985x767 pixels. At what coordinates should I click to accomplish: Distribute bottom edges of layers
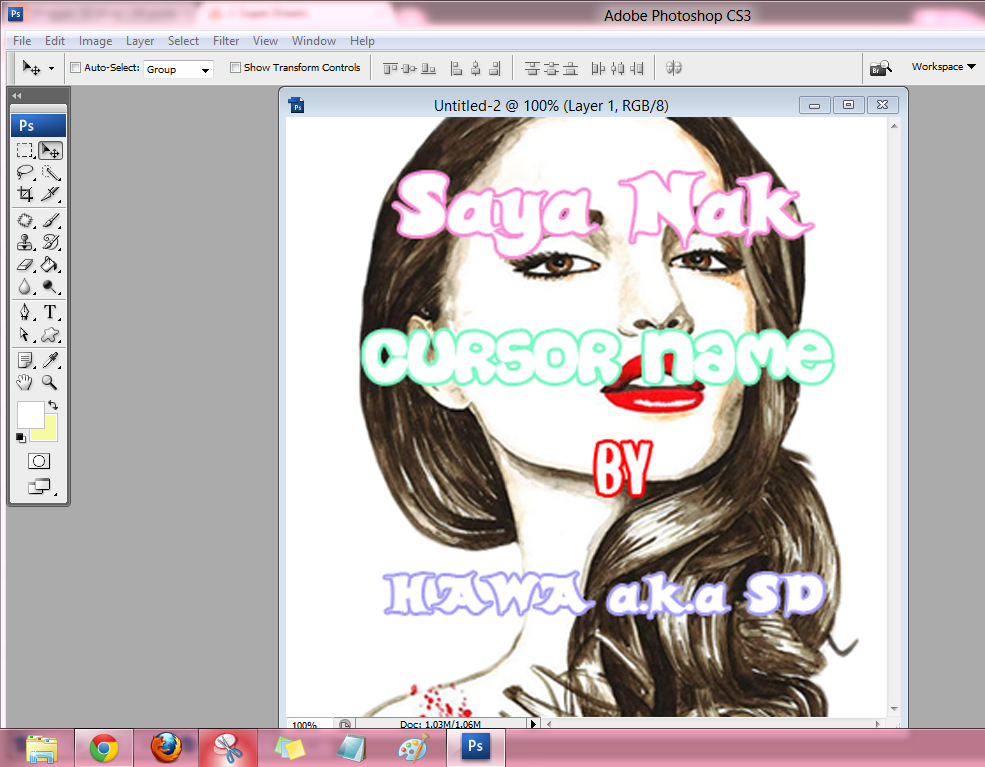[570, 68]
